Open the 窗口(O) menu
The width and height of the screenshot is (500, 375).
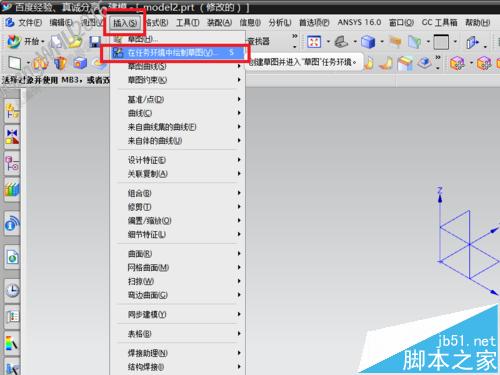tap(401, 23)
